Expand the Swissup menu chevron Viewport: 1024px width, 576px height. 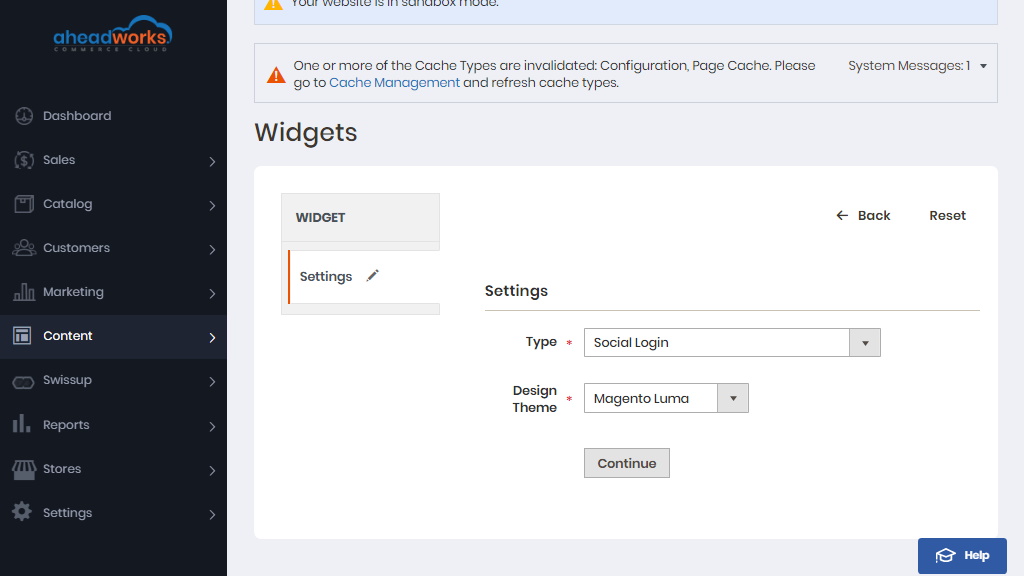(212, 381)
